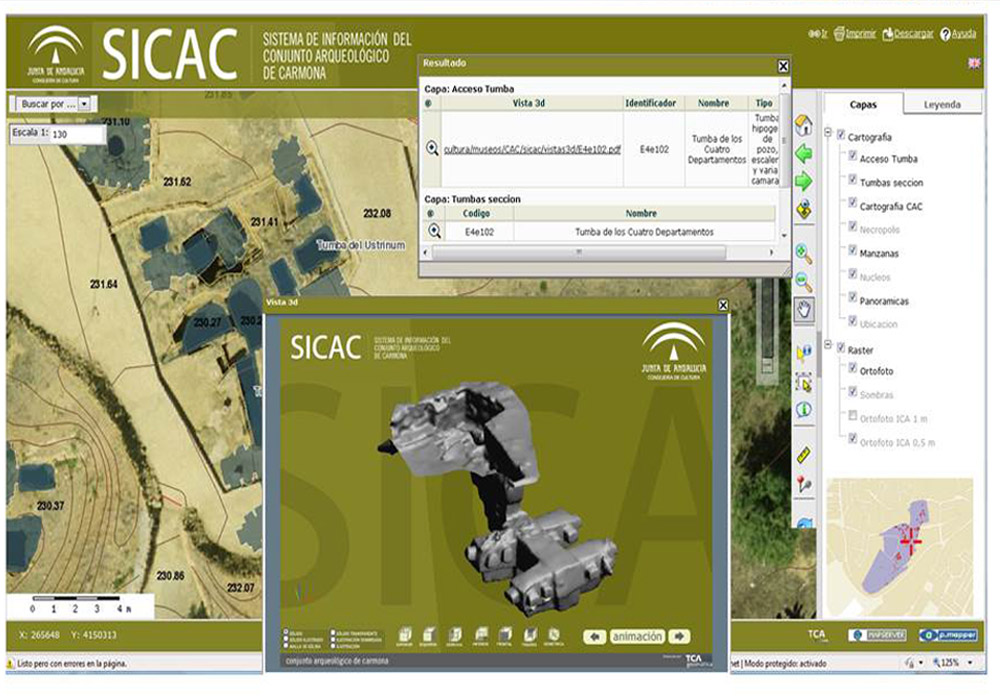The width and height of the screenshot is (1000, 700).
Task: Enable the Ortofoto ICA 1 m layer
Action: (x=852, y=415)
